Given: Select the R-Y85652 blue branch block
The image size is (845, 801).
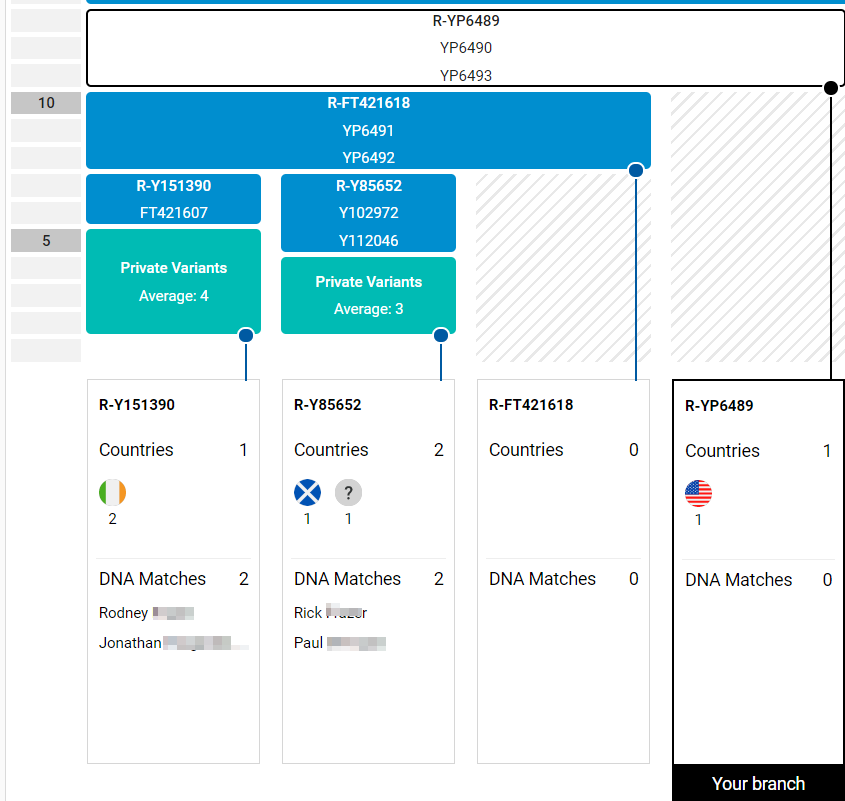Looking at the screenshot, I should tap(368, 212).
